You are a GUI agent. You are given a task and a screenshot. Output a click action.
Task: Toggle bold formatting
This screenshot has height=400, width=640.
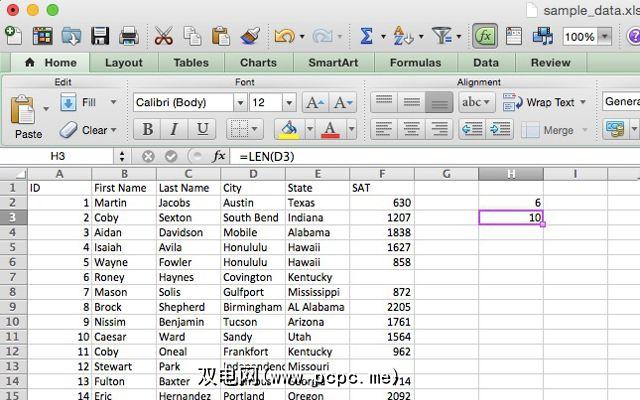point(147,129)
